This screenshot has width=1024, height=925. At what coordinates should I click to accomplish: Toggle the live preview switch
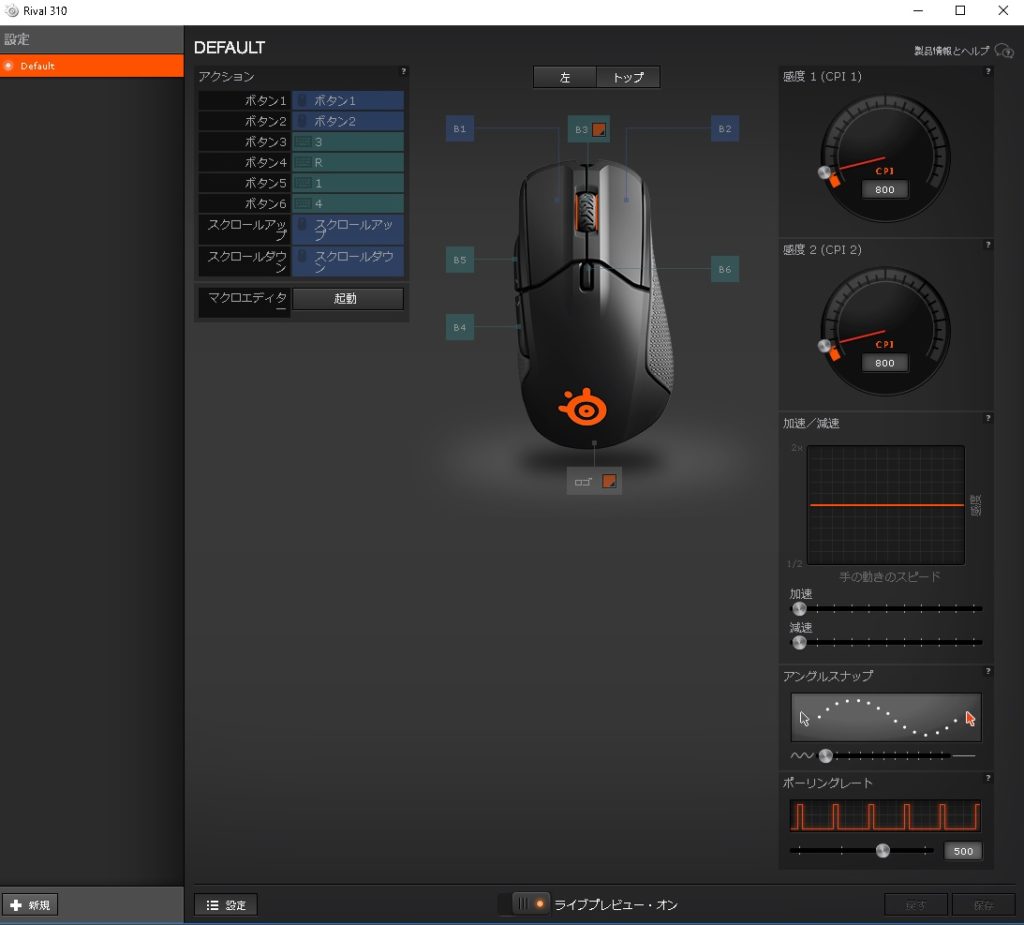pyautogui.click(x=530, y=904)
